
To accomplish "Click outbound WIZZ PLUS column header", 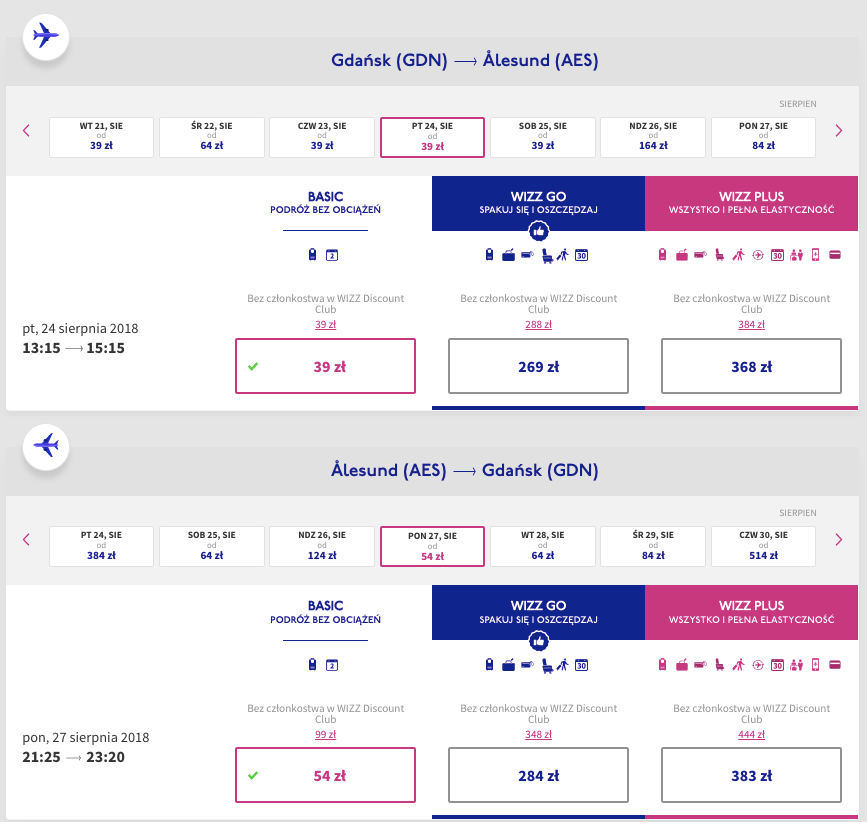I will 751,203.
